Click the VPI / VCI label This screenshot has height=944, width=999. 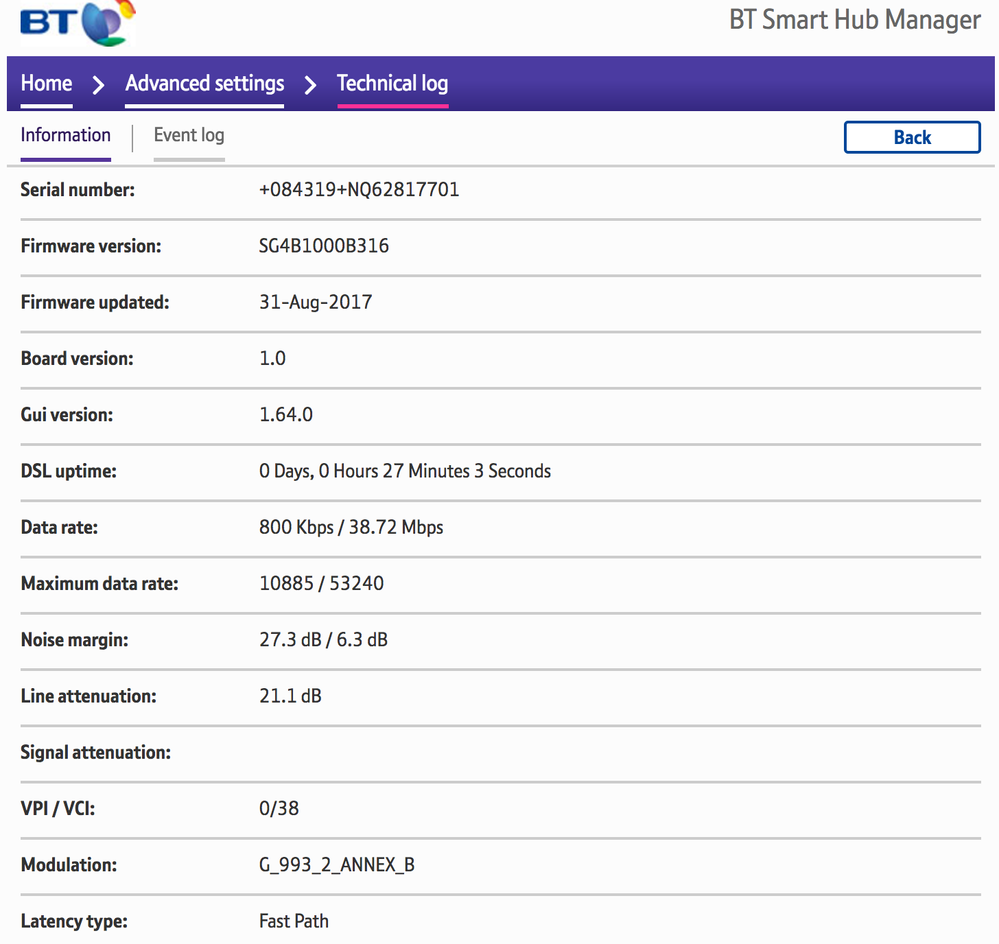pos(58,808)
